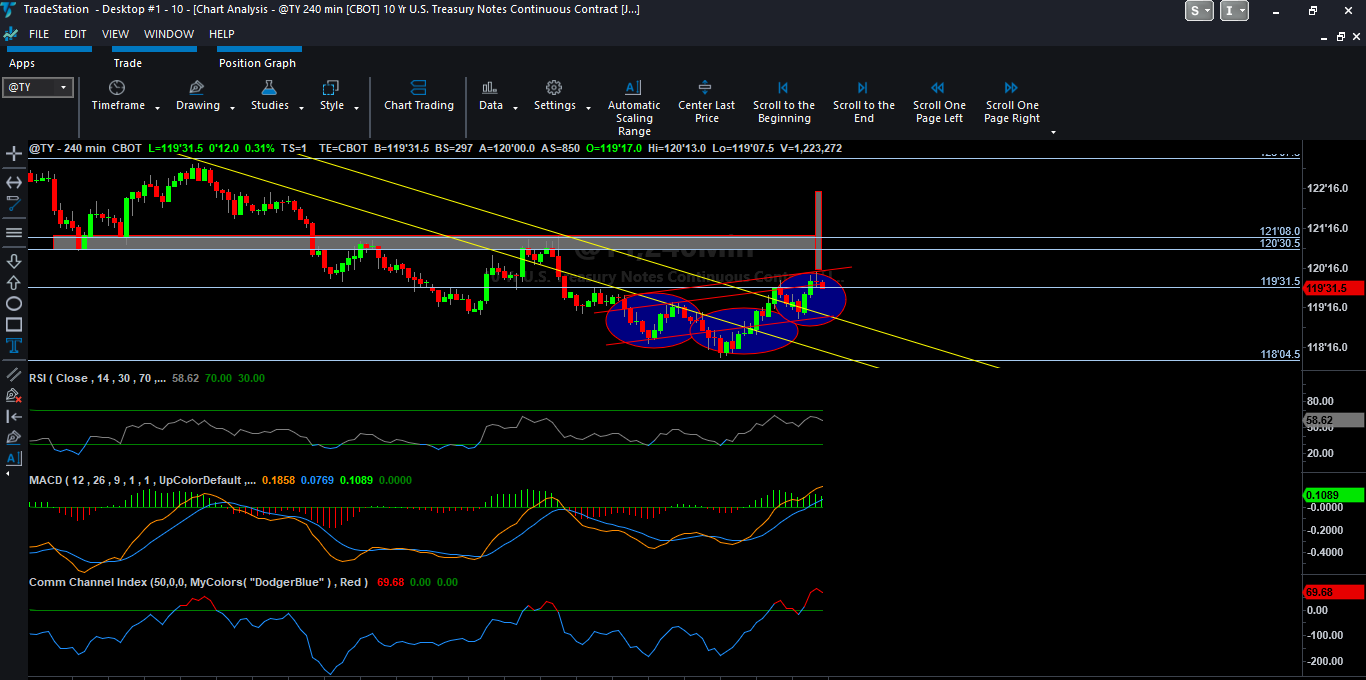Viewport: 1366px width, 680px height.
Task: Select the ellipse drawing tool
Action: [x=14, y=303]
